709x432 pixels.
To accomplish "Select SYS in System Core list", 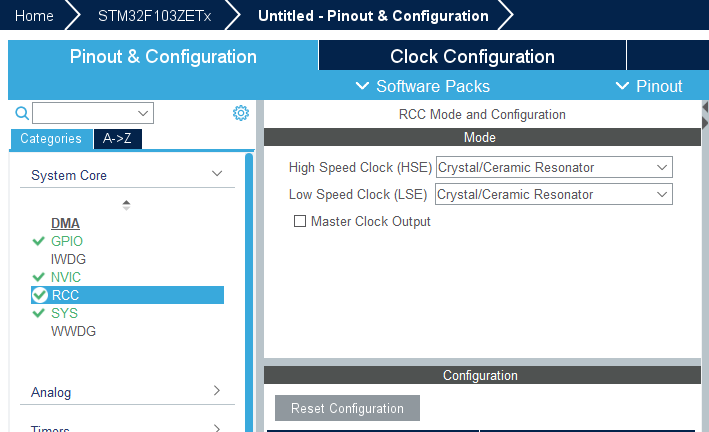I will (x=64, y=313).
